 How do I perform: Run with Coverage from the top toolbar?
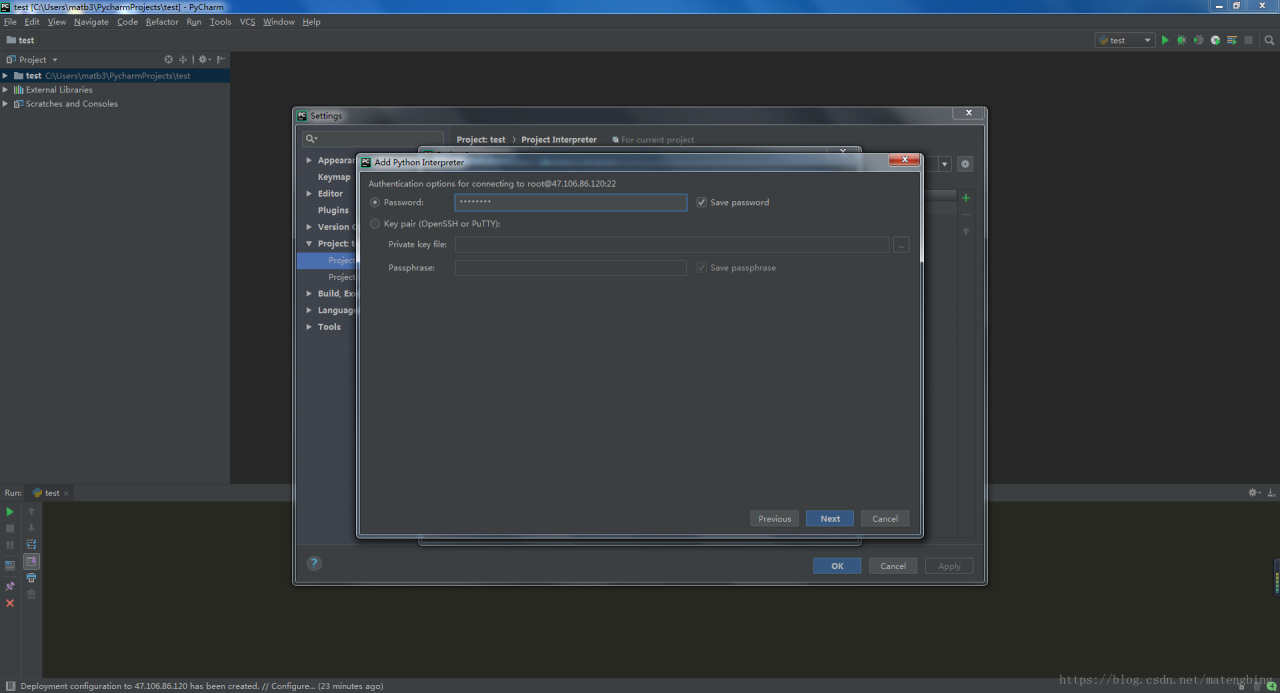pyautogui.click(x=1198, y=40)
